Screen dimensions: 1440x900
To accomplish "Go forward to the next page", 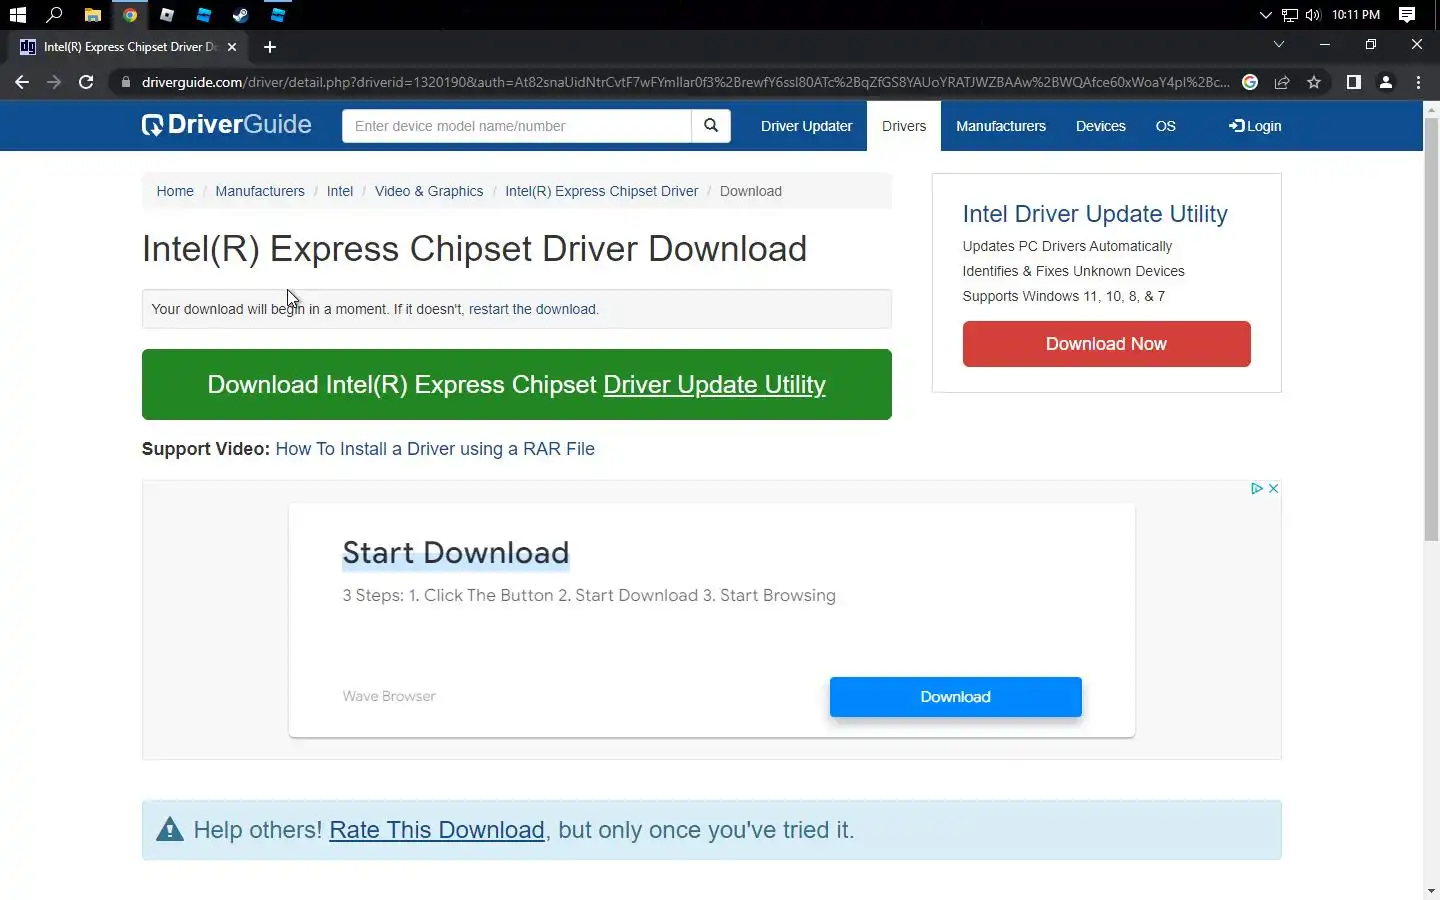I will [x=54, y=82].
